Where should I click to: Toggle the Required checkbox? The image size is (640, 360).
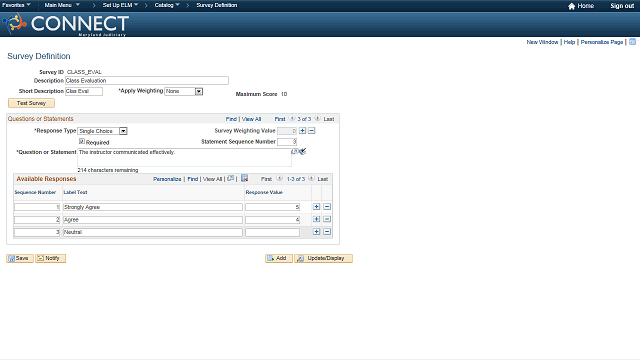[82, 141]
